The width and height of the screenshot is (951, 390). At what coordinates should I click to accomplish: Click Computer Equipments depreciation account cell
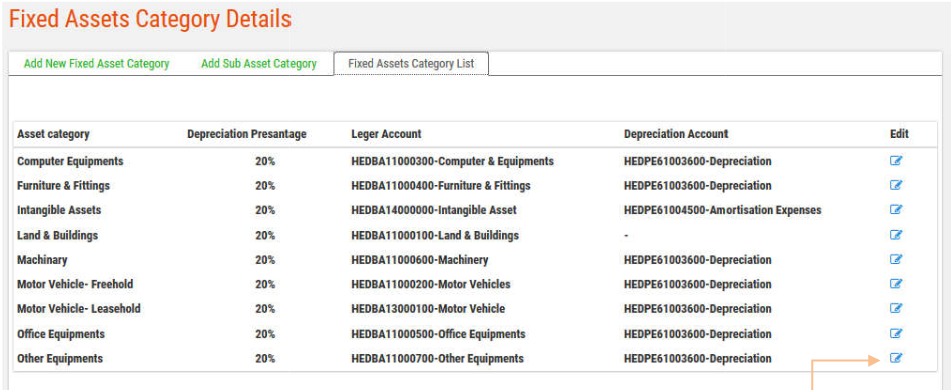tap(698, 161)
